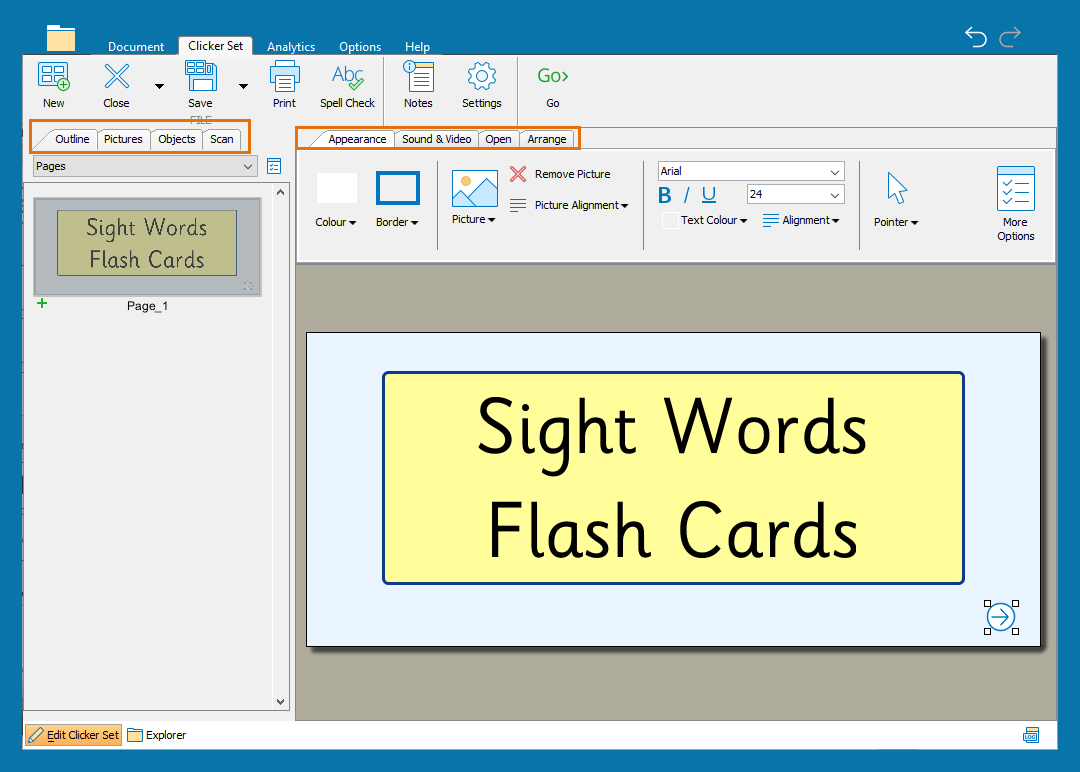This screenshot has width=1080, height=772.
Task: Expand the Pages dropdown list
Action: pos(248,167)
